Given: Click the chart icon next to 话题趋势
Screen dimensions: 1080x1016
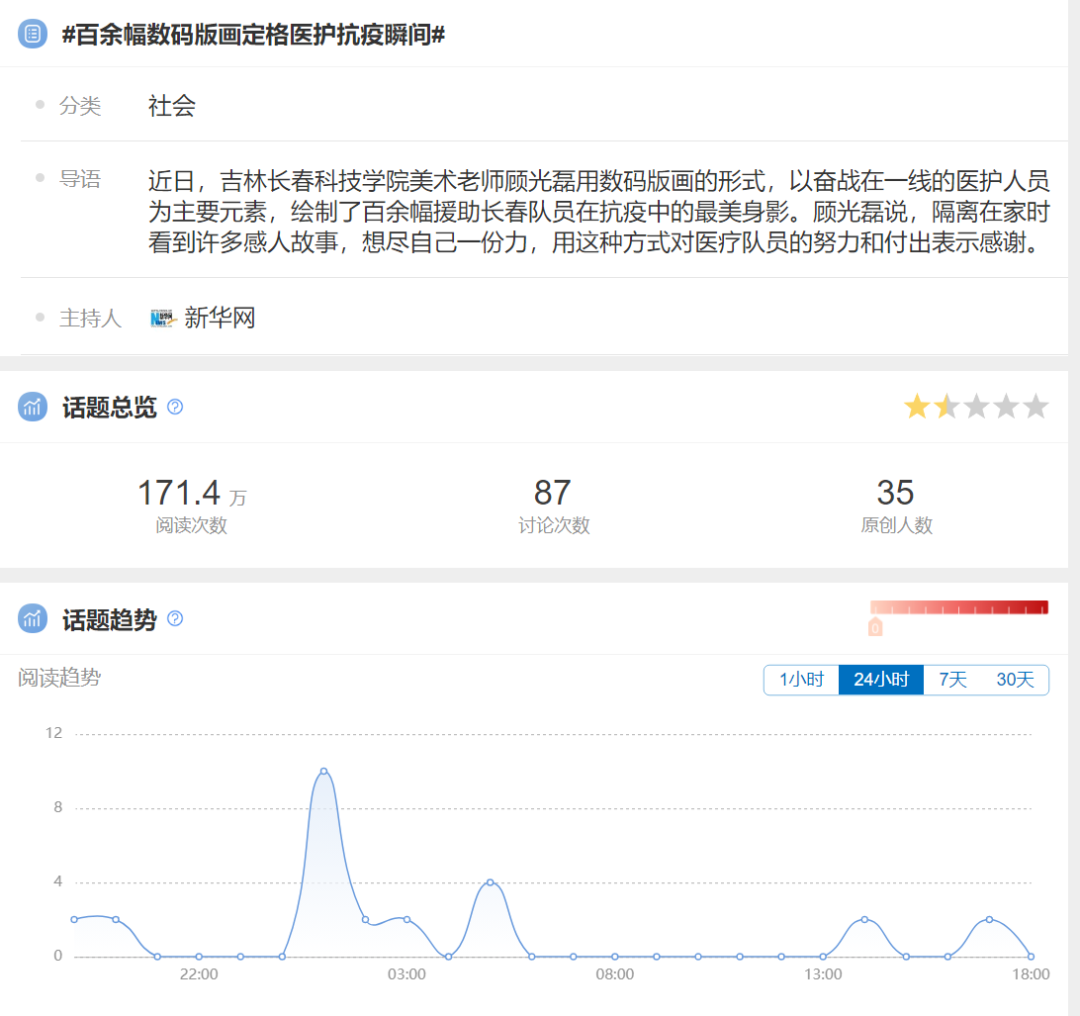Looking at the screenshot, I should (32, 619).
